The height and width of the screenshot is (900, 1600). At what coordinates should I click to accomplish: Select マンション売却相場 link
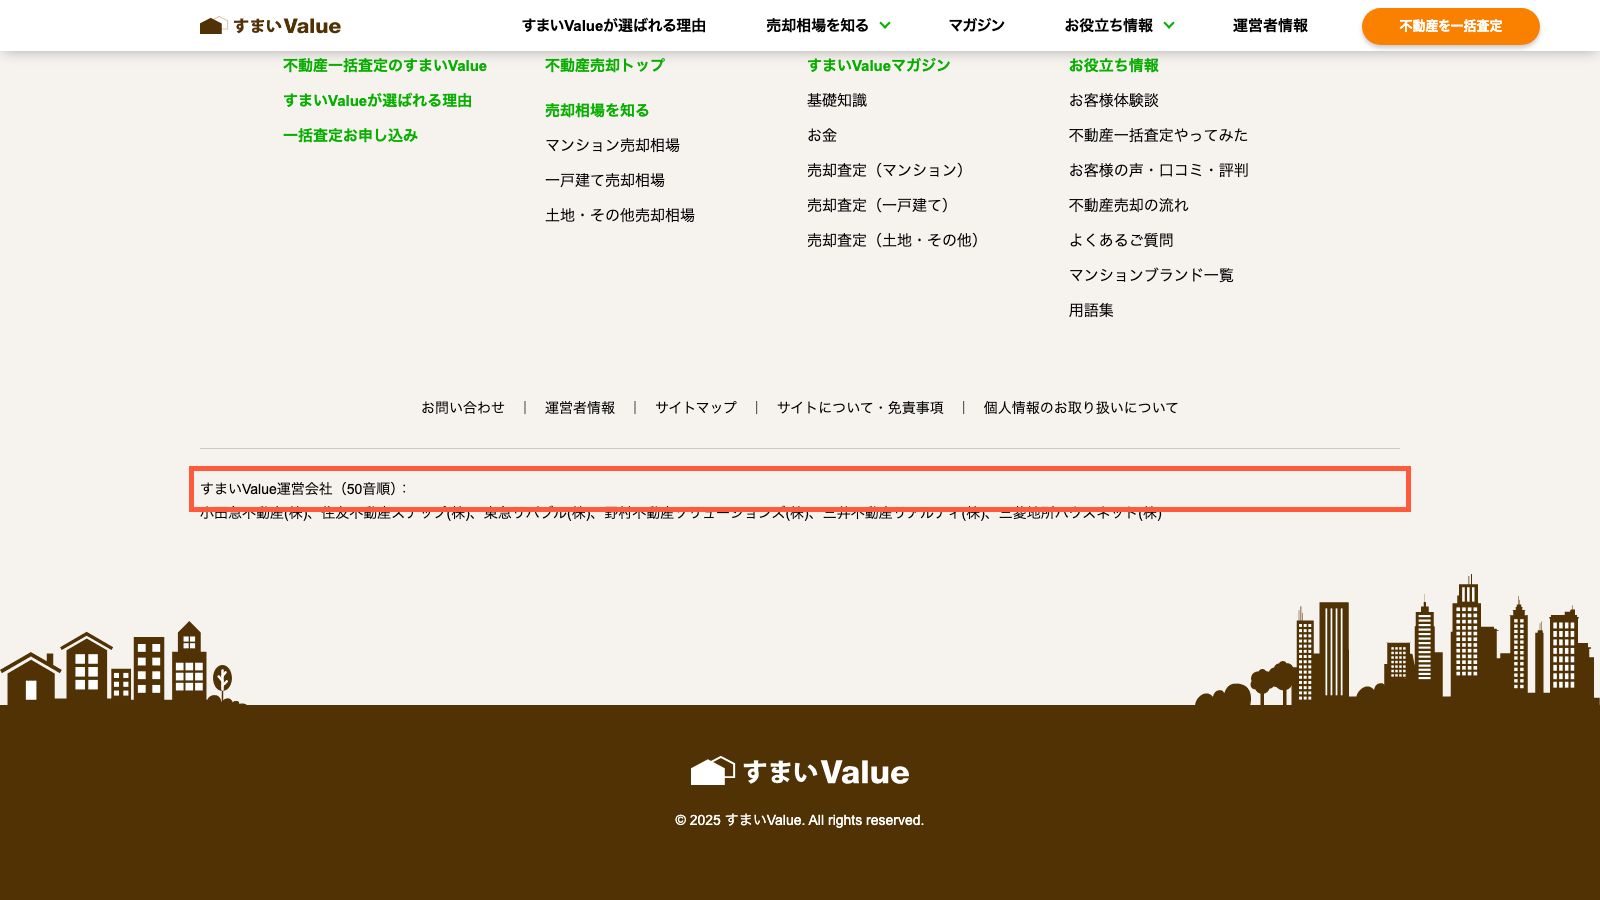click(x=612, y=146)
